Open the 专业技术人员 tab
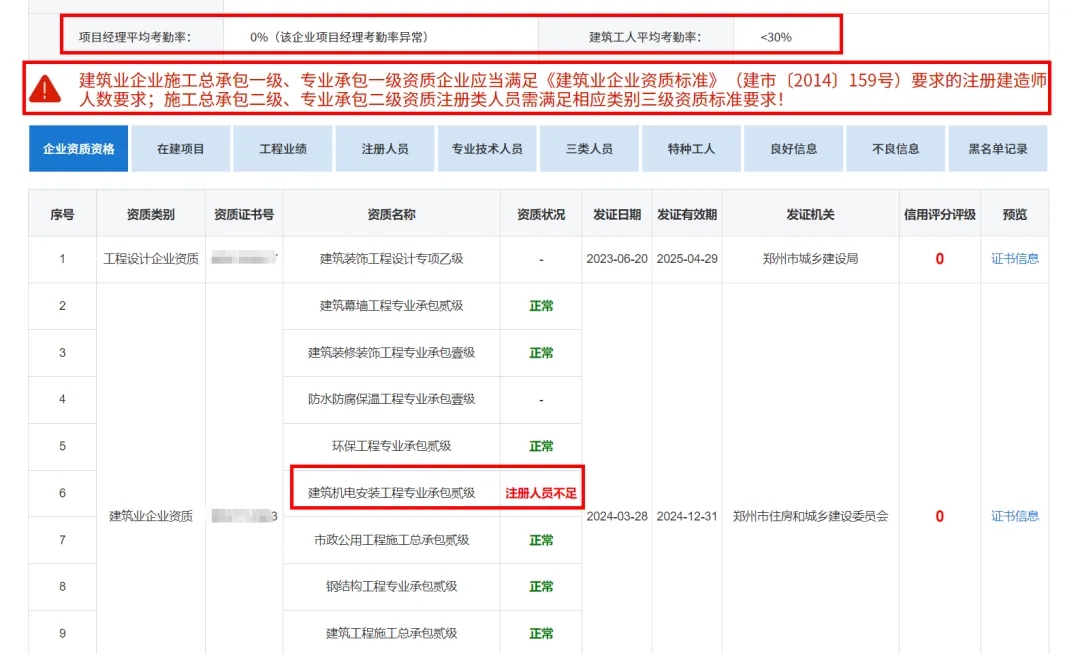The width and height of the screenshot is (1080, 654). coord(487,149)
